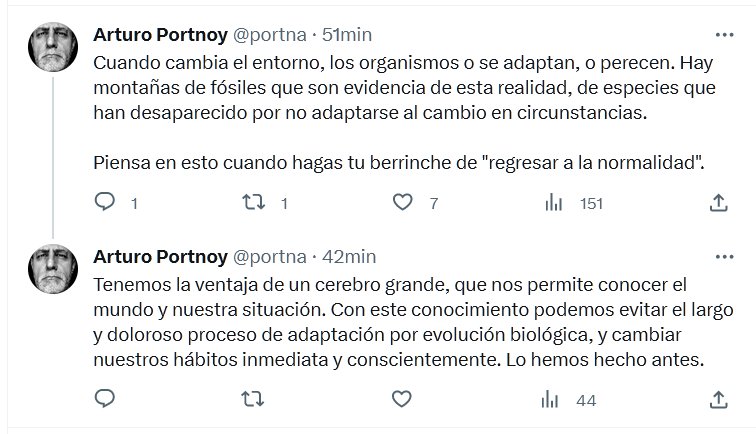Click Arturo Portnoy name on second tweet
The height and width of the screenshot is (434, 756).
(x=158, y=255)
